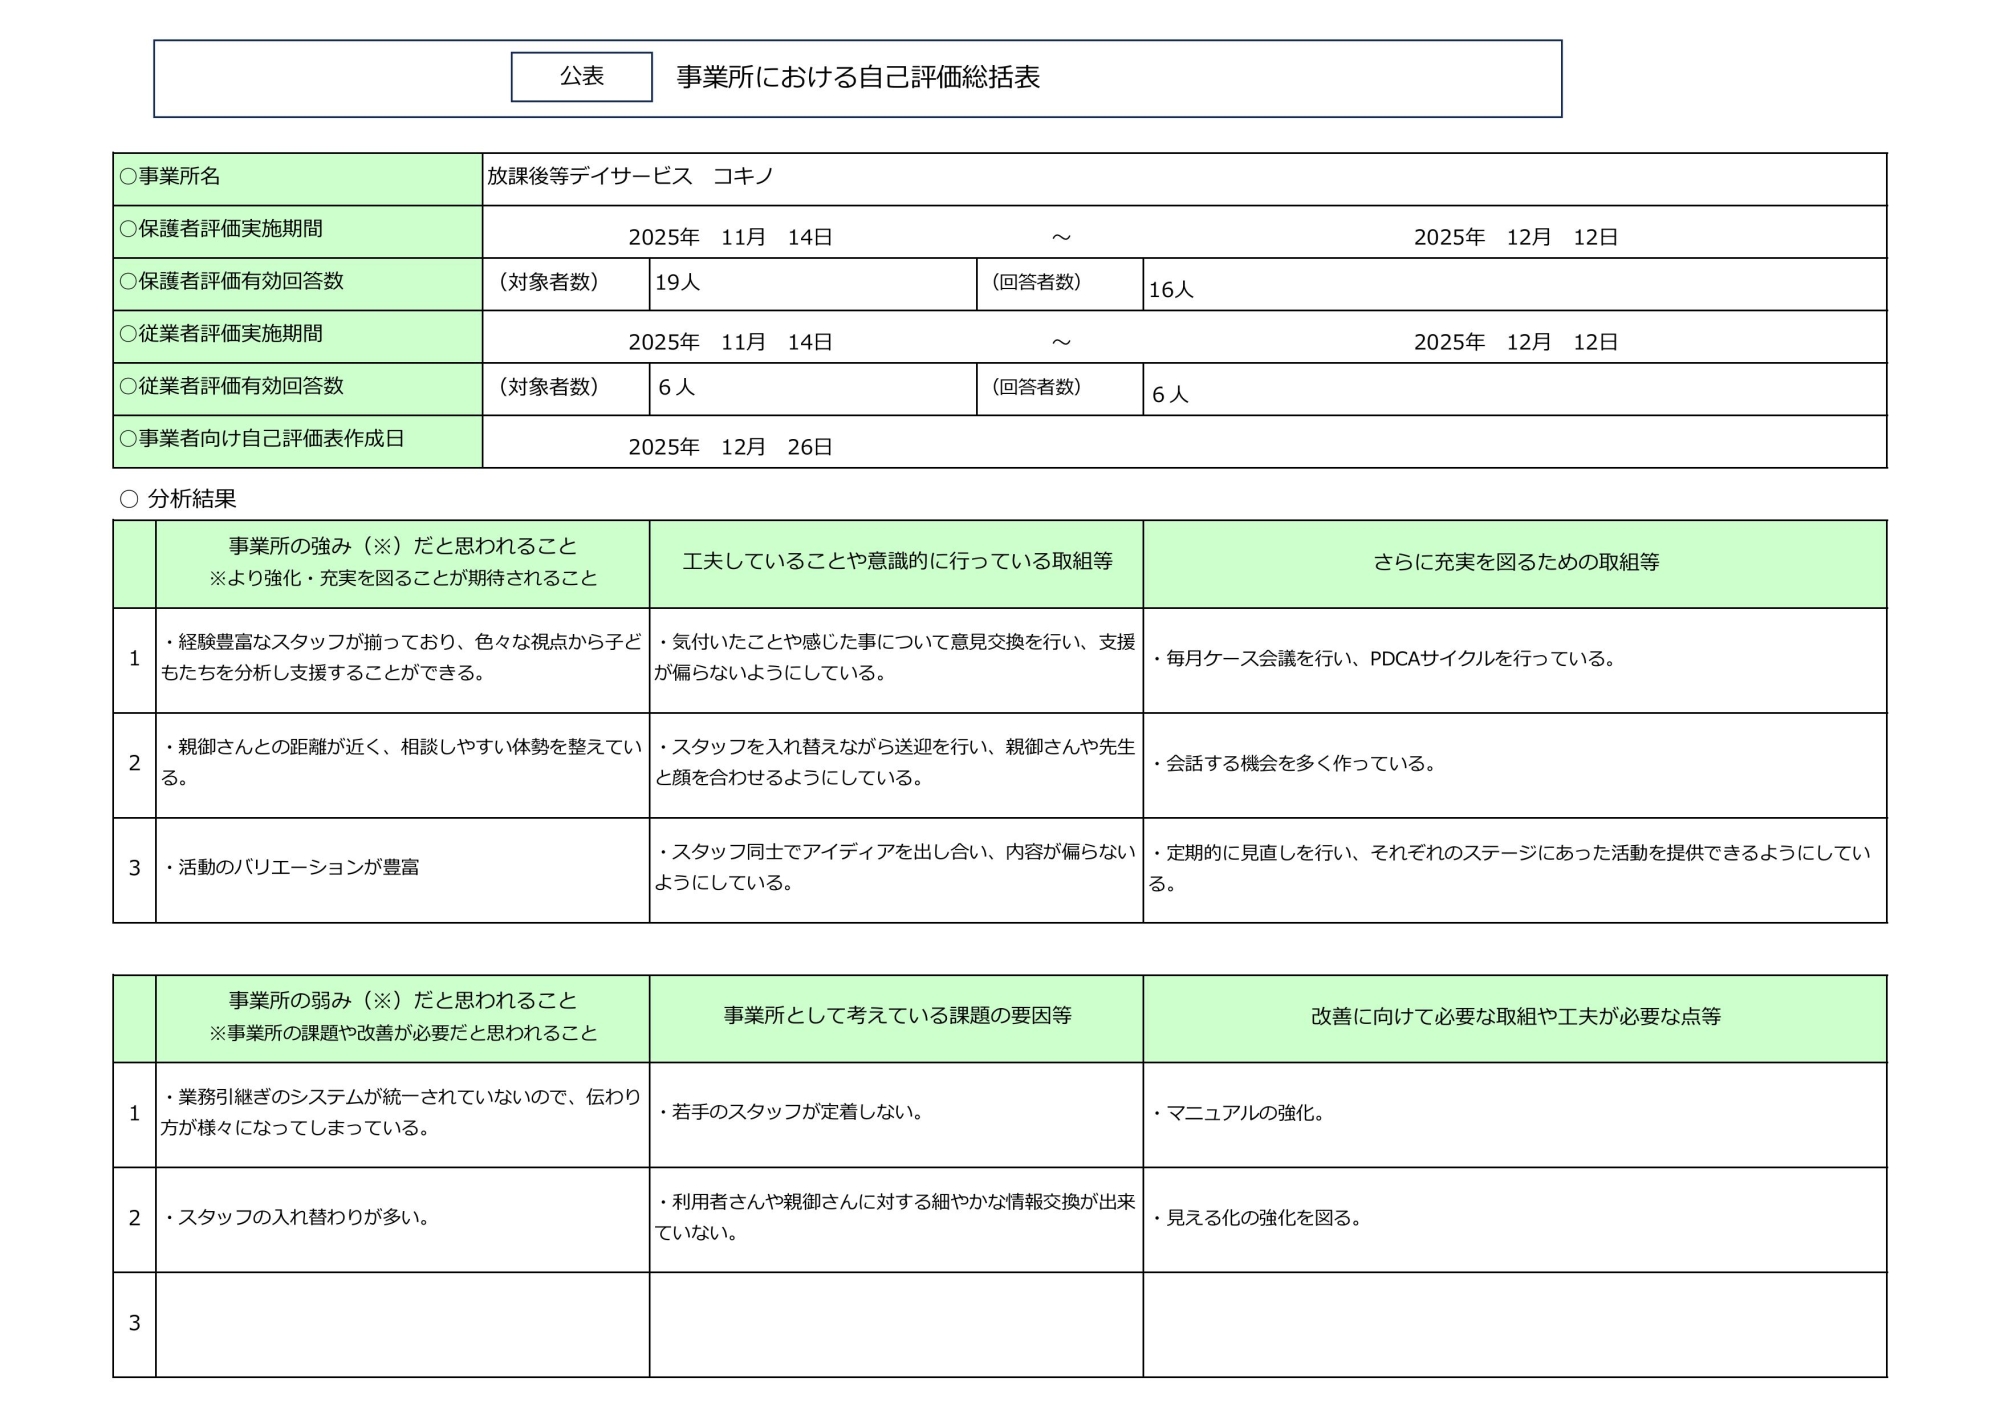Click header 工夫していることや意識的に行っている取組等
The image size is (2000, 1414).
click(896, 562)
